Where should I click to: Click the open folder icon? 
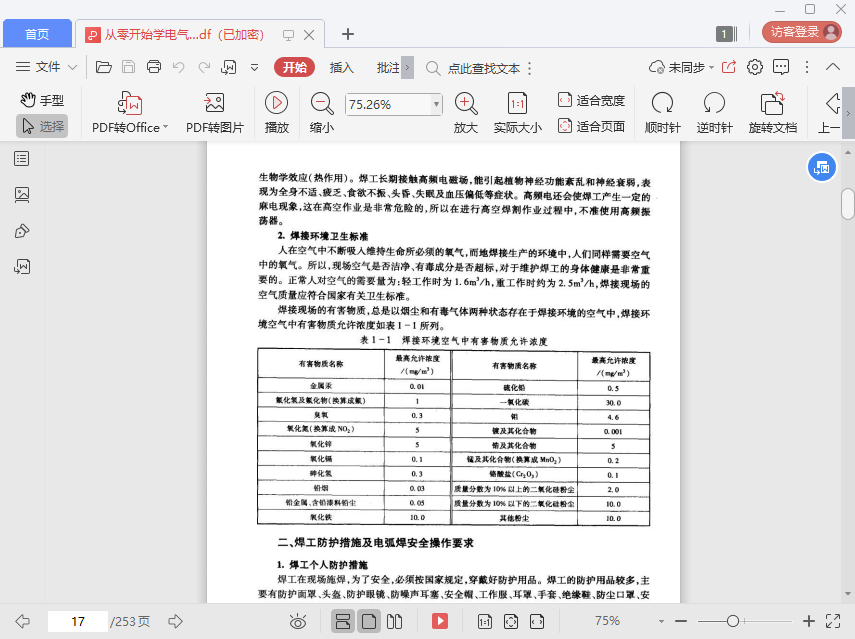(104, 67)
